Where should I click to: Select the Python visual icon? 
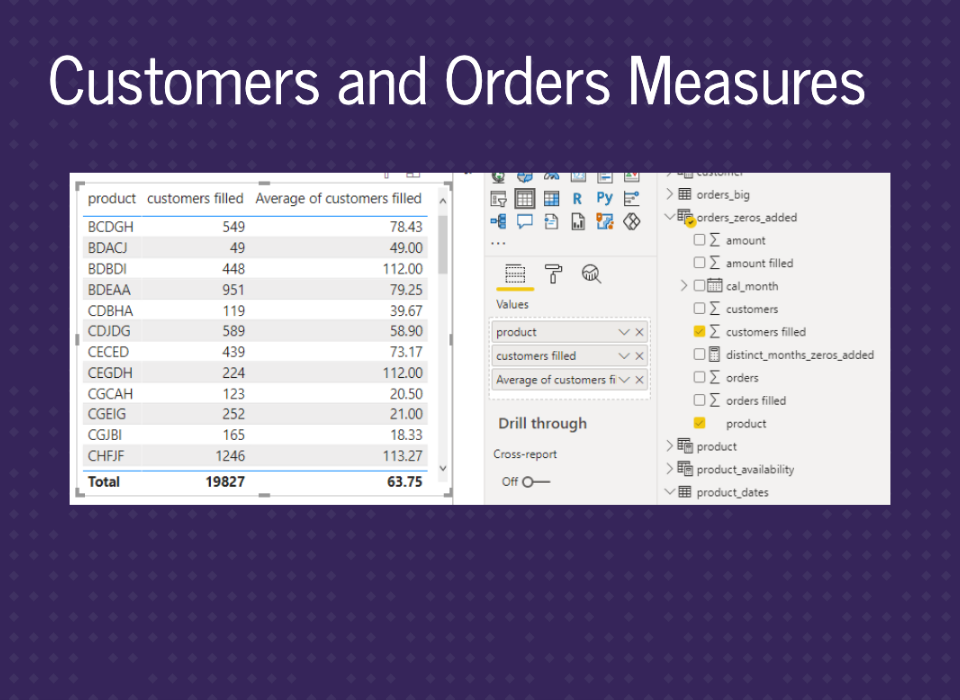click(604, 198)
